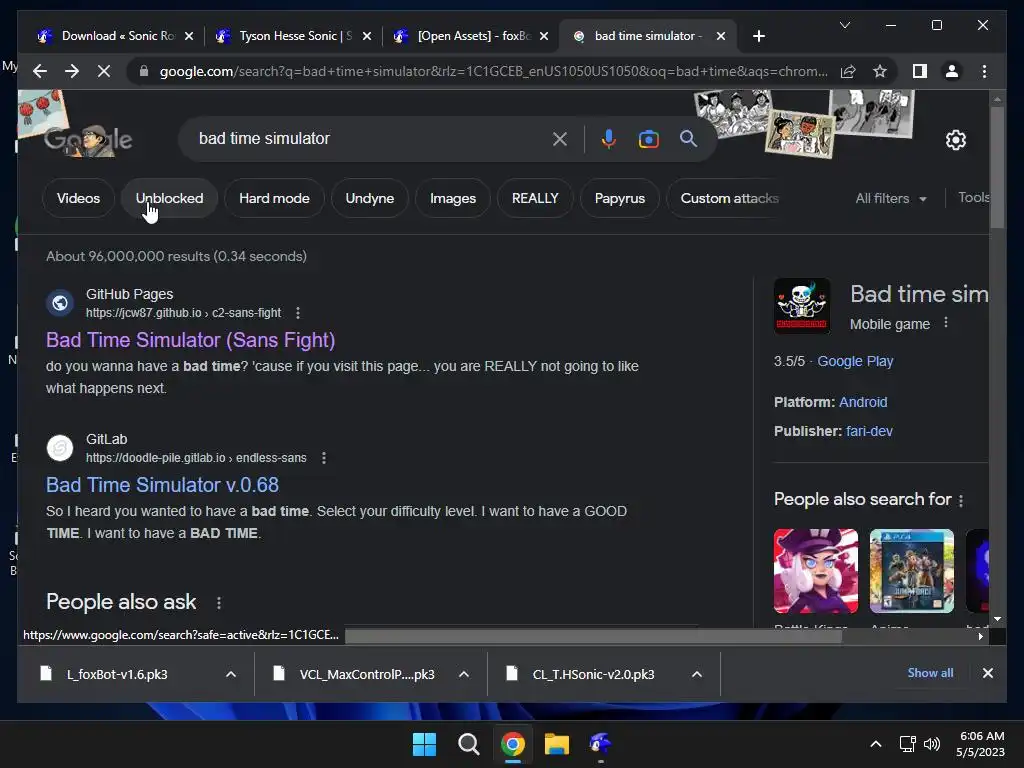Screen dimensions: 1024x768
Task: Close the Open Assets foxBot tab
Action: 544,36
